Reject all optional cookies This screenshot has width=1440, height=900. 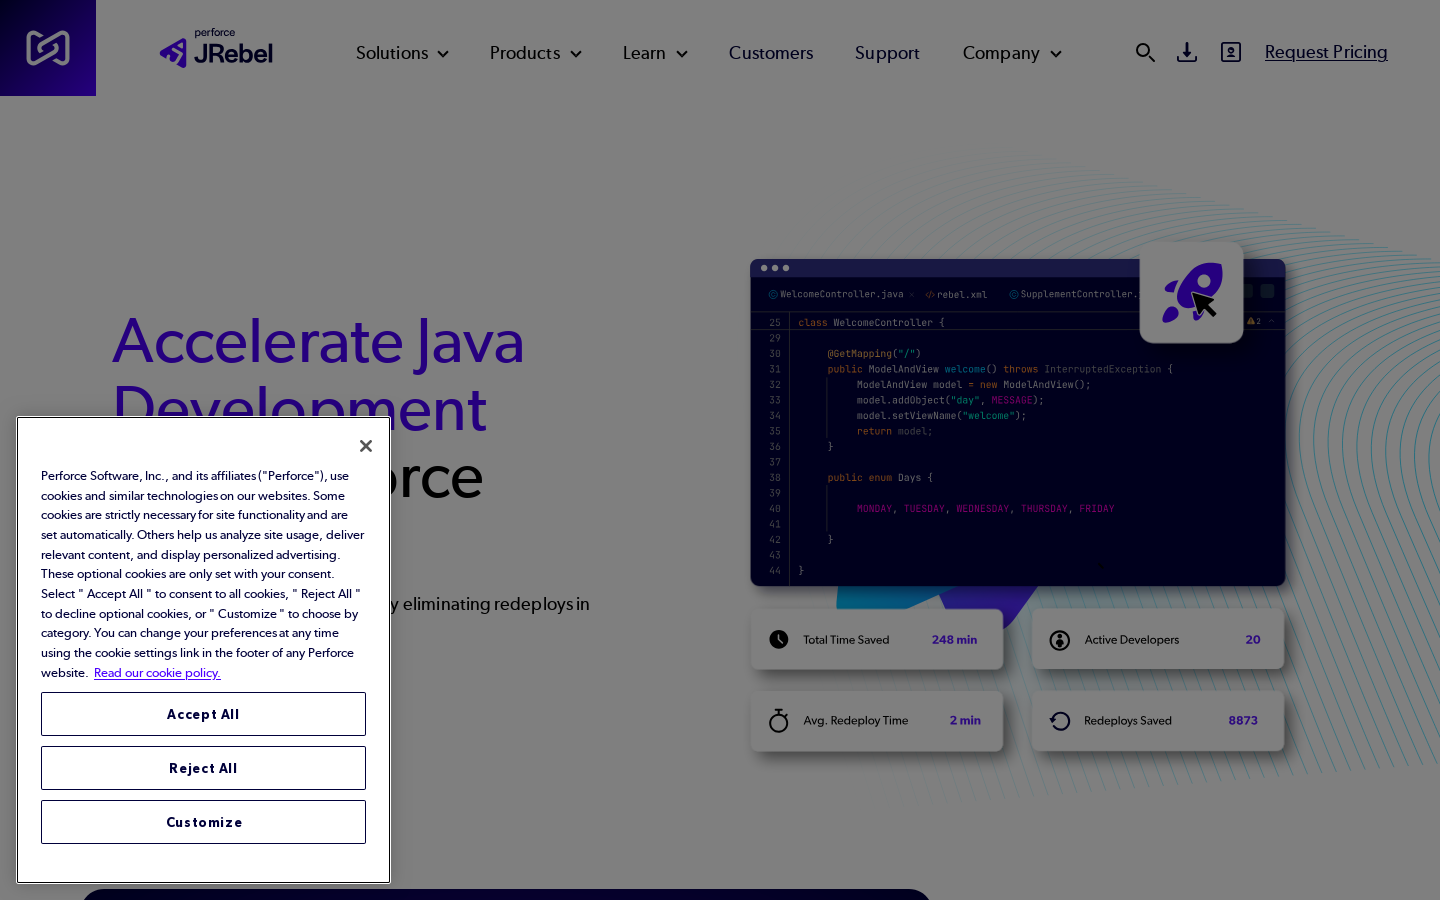coord(203,768)
